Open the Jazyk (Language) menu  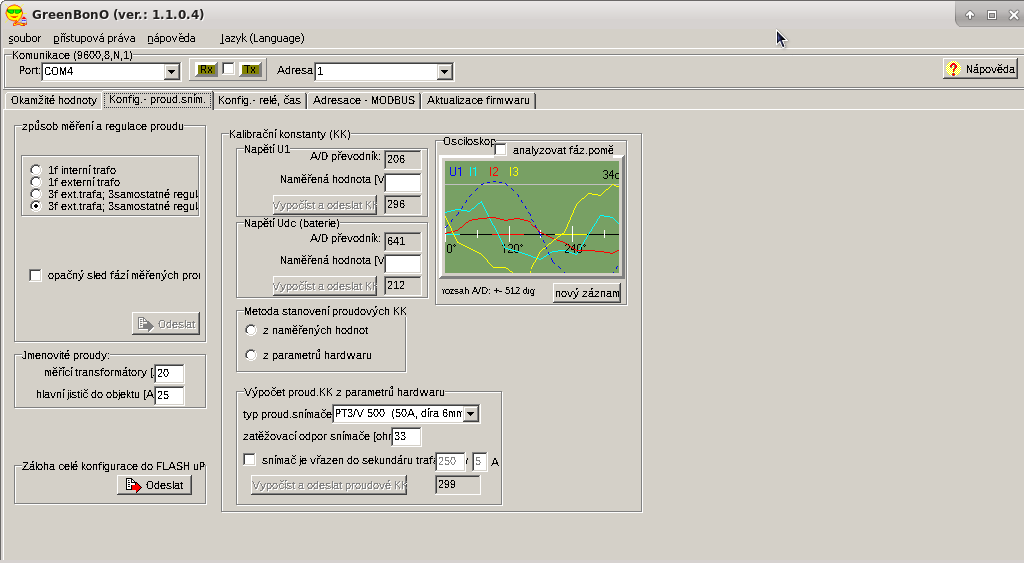pyautogui.click(x=262, y=38)
